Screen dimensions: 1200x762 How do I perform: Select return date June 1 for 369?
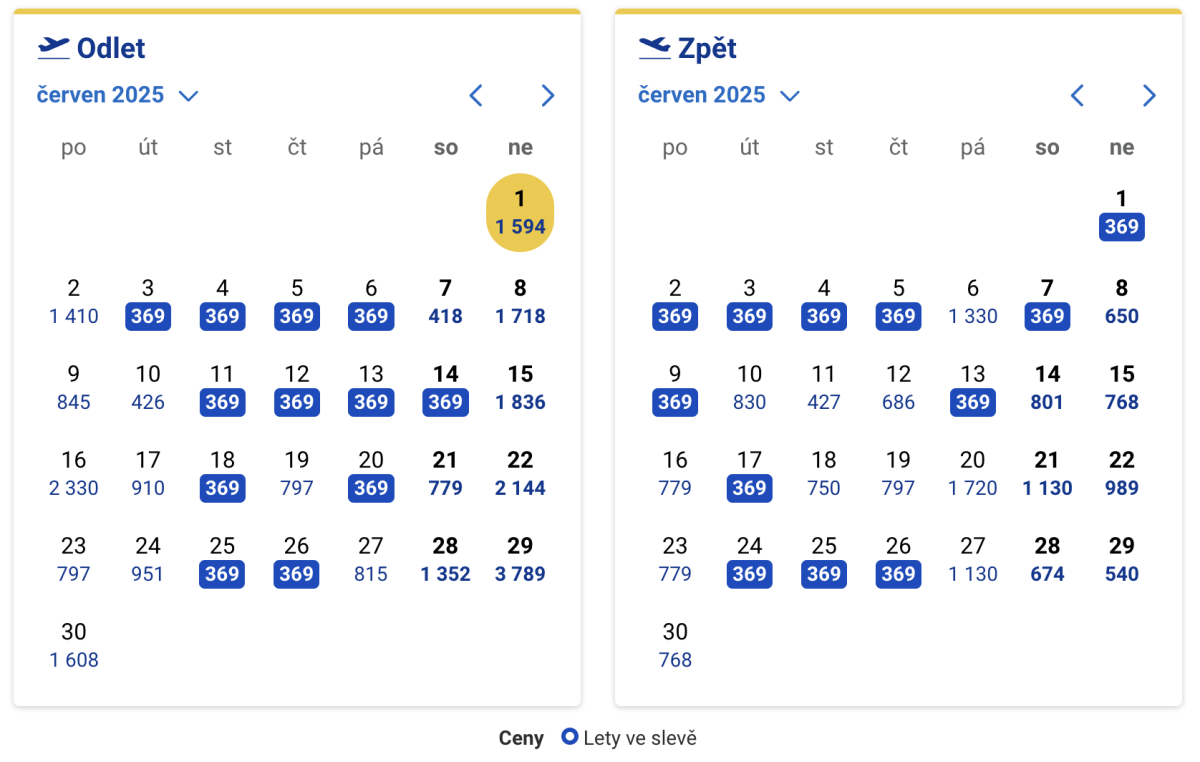pyautogui.click(x=1121, y=213)
